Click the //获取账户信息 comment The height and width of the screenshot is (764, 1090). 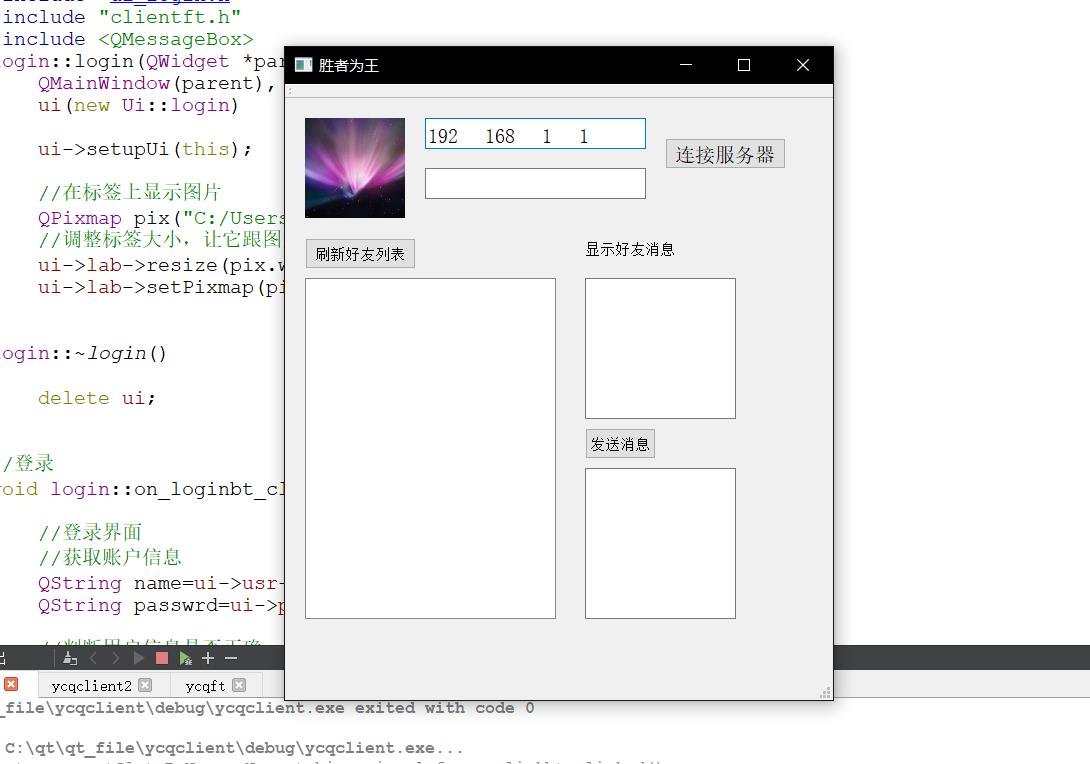point(110,557)
